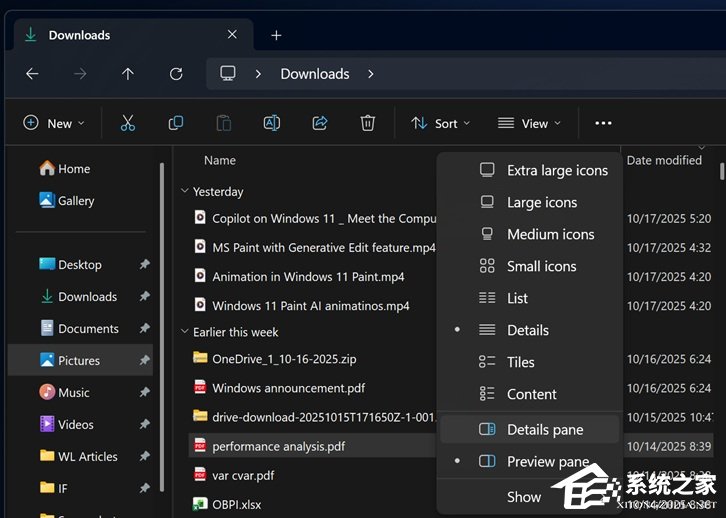Click the Rename icon in toolbar

(271, 123)
